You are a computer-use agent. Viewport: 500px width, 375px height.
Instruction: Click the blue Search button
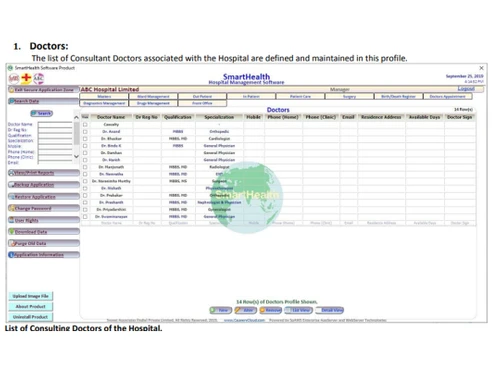pos(42,113)
